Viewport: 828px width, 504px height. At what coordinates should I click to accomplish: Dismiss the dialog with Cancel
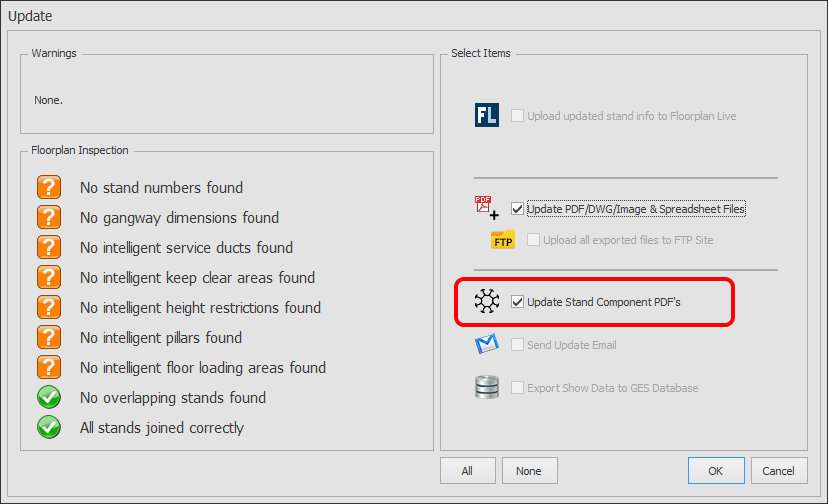pyautogui.click(x=779, y=471)
